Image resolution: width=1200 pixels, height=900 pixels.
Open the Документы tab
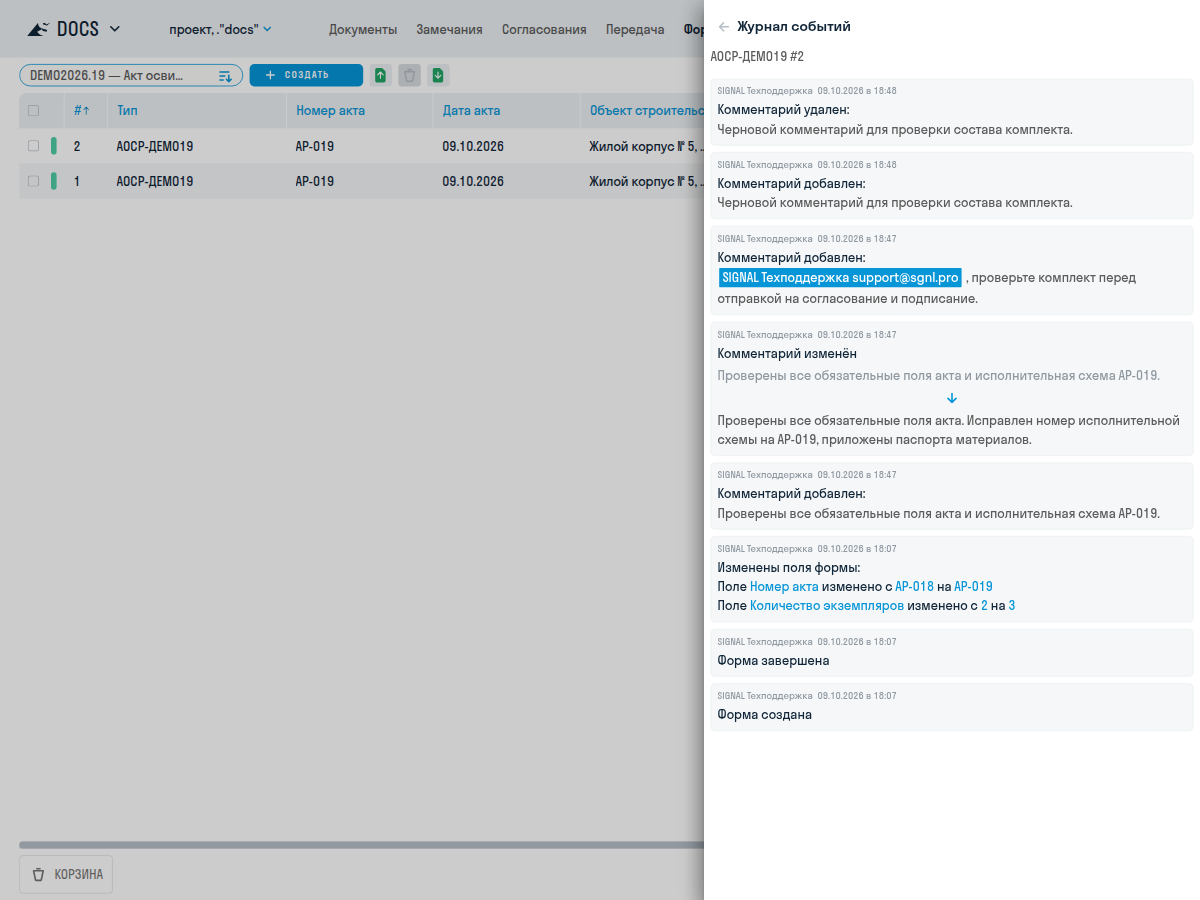[363, 29]
